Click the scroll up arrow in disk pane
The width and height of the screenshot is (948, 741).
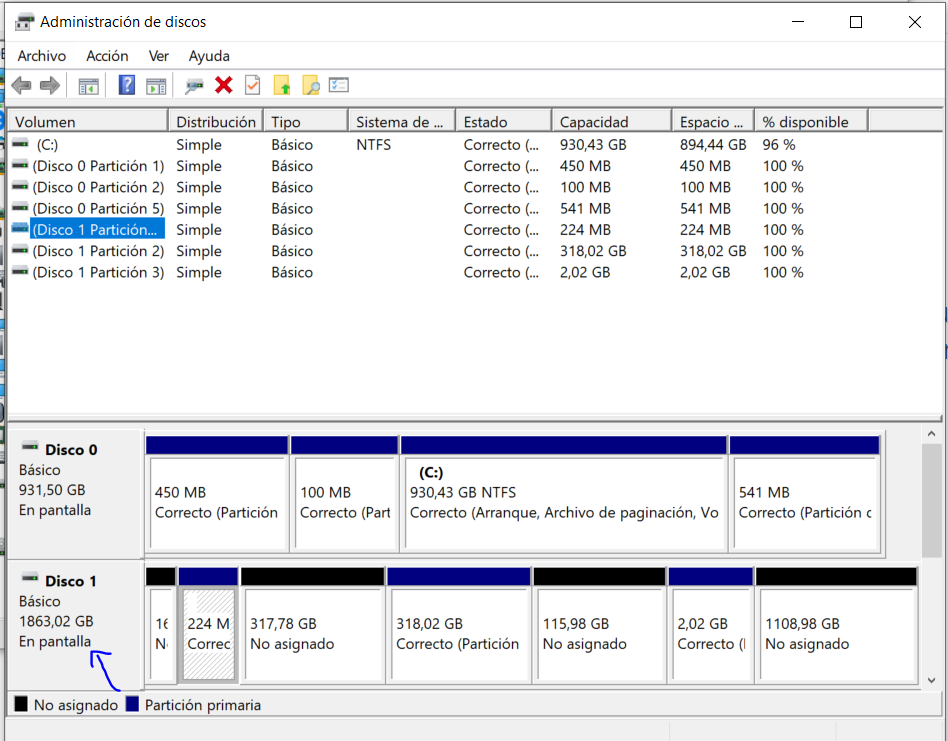pyautogui.click(x=931, y=434)
